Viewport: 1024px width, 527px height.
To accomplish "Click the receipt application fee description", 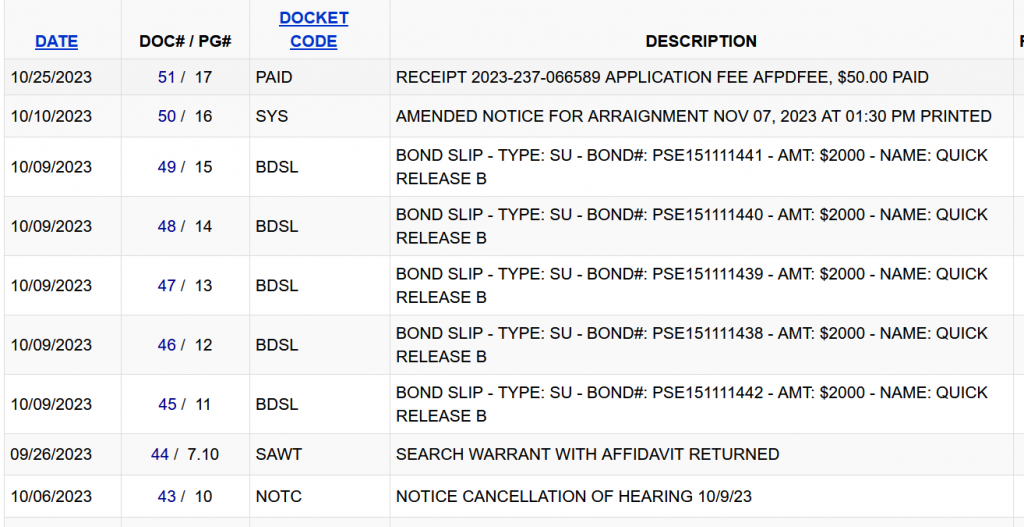I will tap(662, 77).
